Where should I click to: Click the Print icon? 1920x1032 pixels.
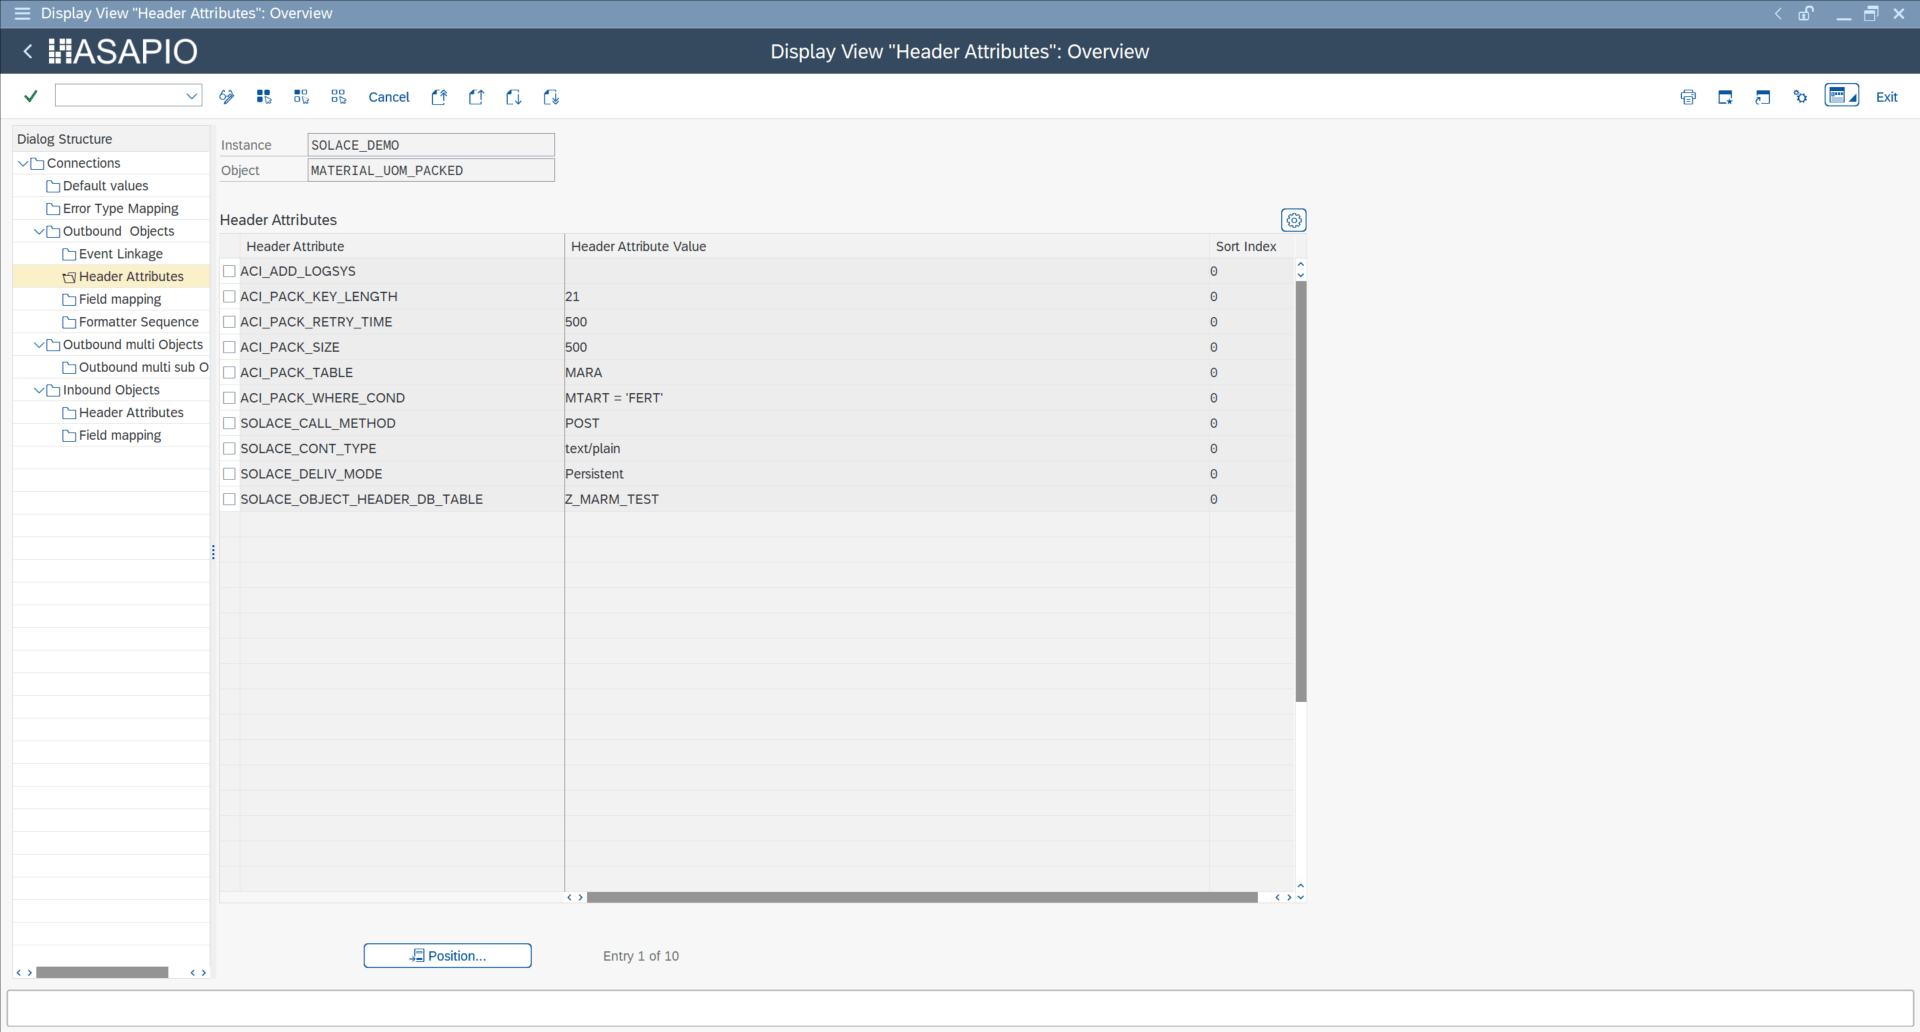1688,97
